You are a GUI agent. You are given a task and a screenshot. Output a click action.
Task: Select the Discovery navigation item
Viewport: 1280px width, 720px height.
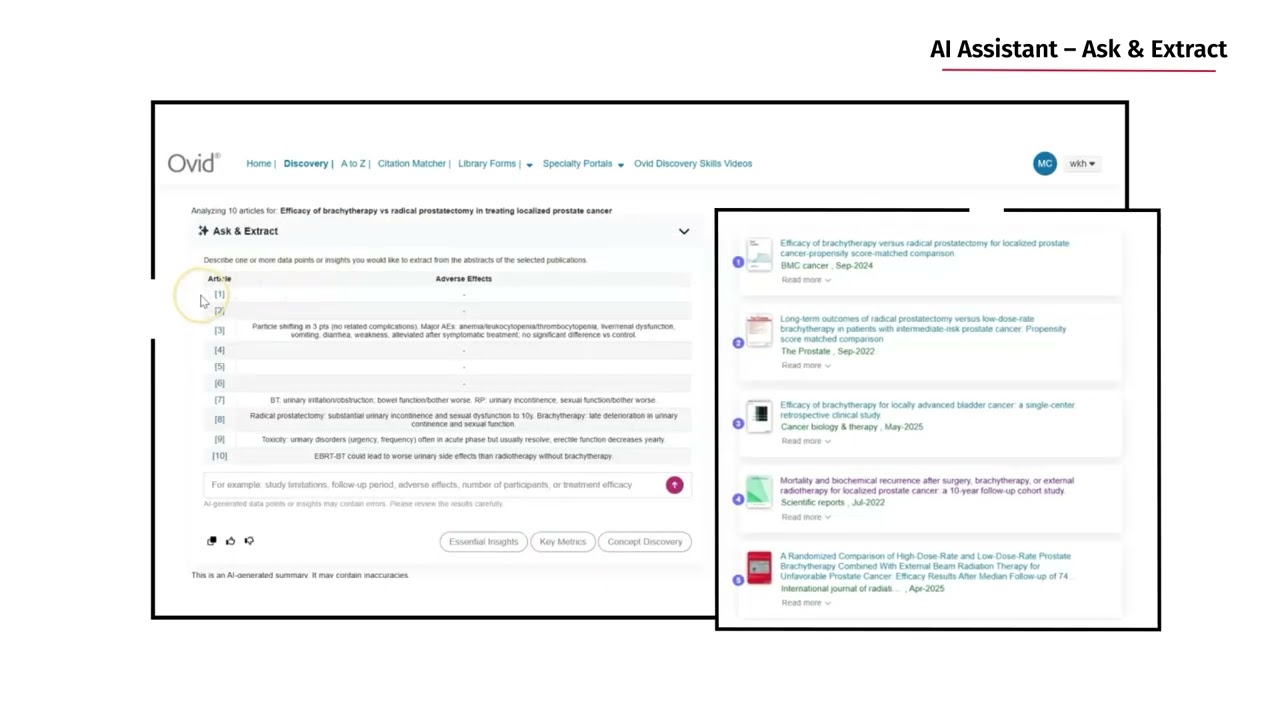(x=305, y=164)
